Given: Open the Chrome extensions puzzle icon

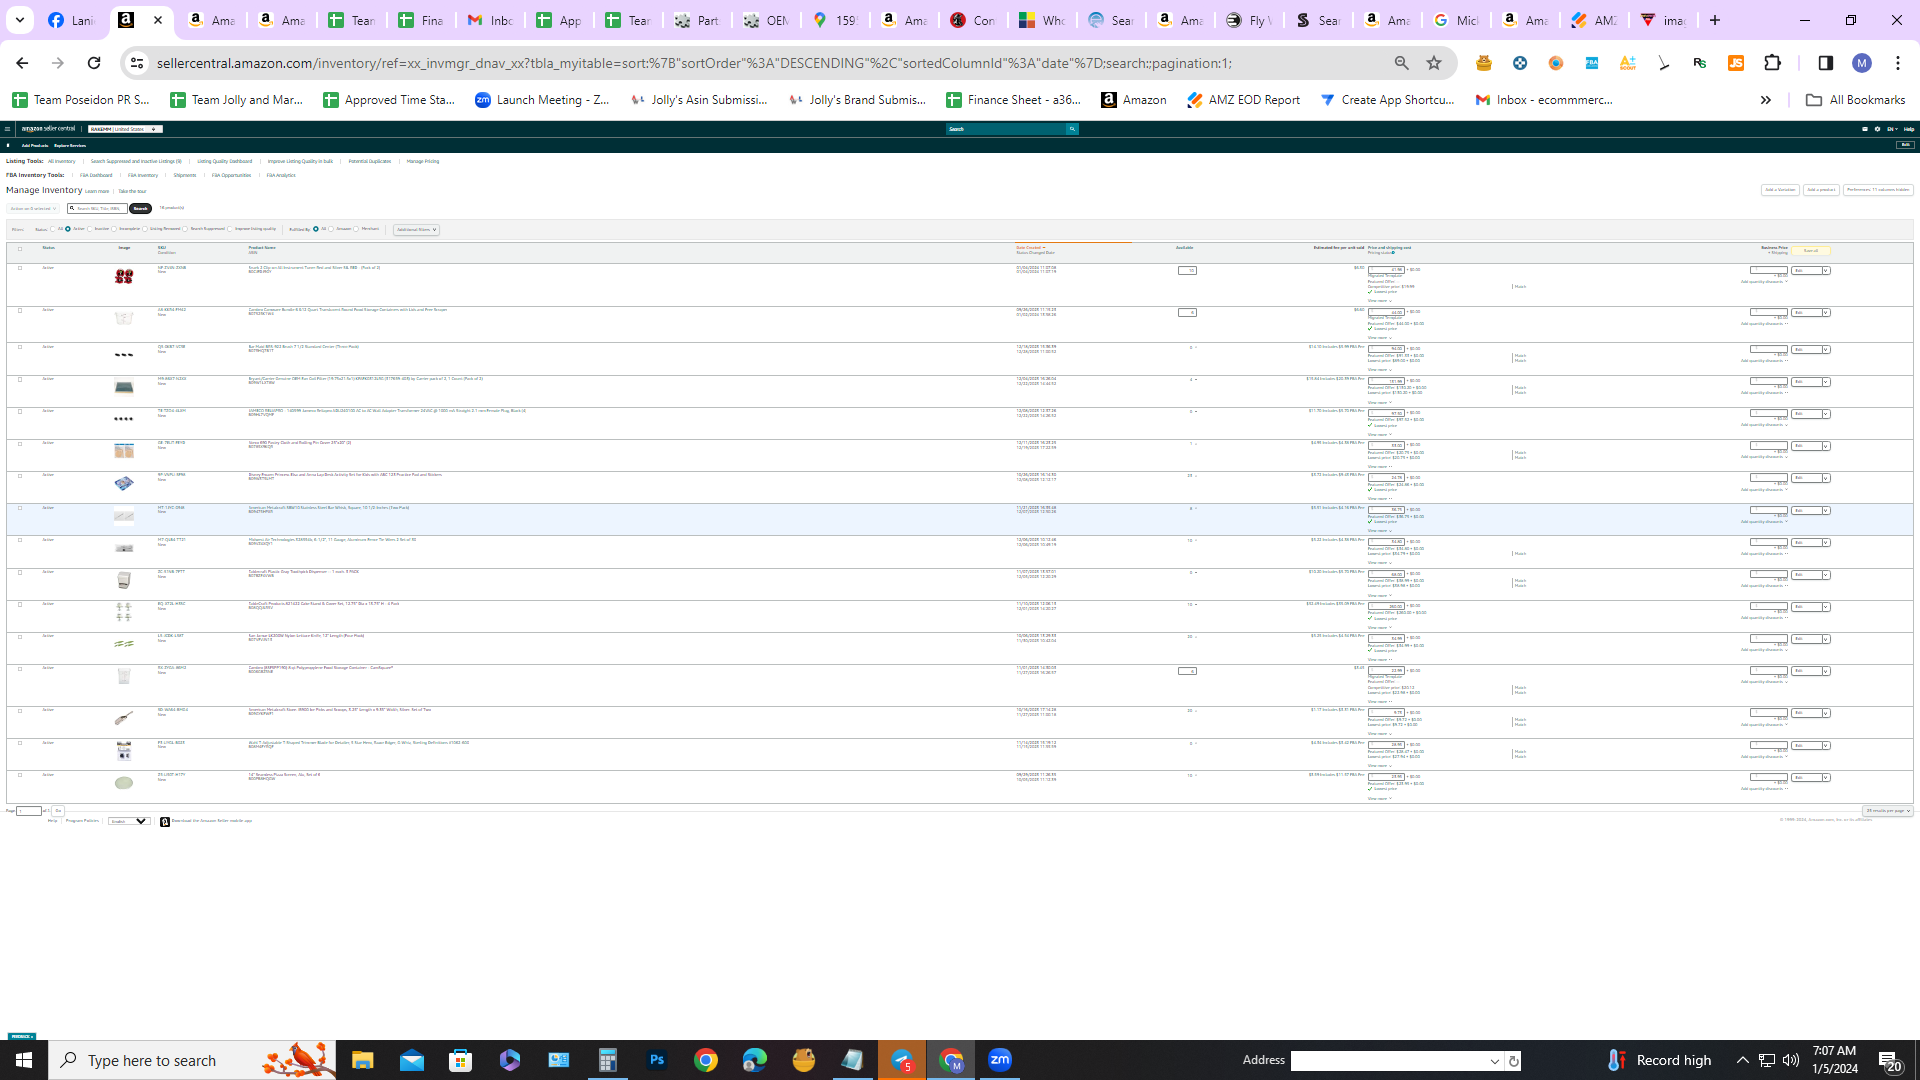Looking at the screenshot, I should 1773,63.
